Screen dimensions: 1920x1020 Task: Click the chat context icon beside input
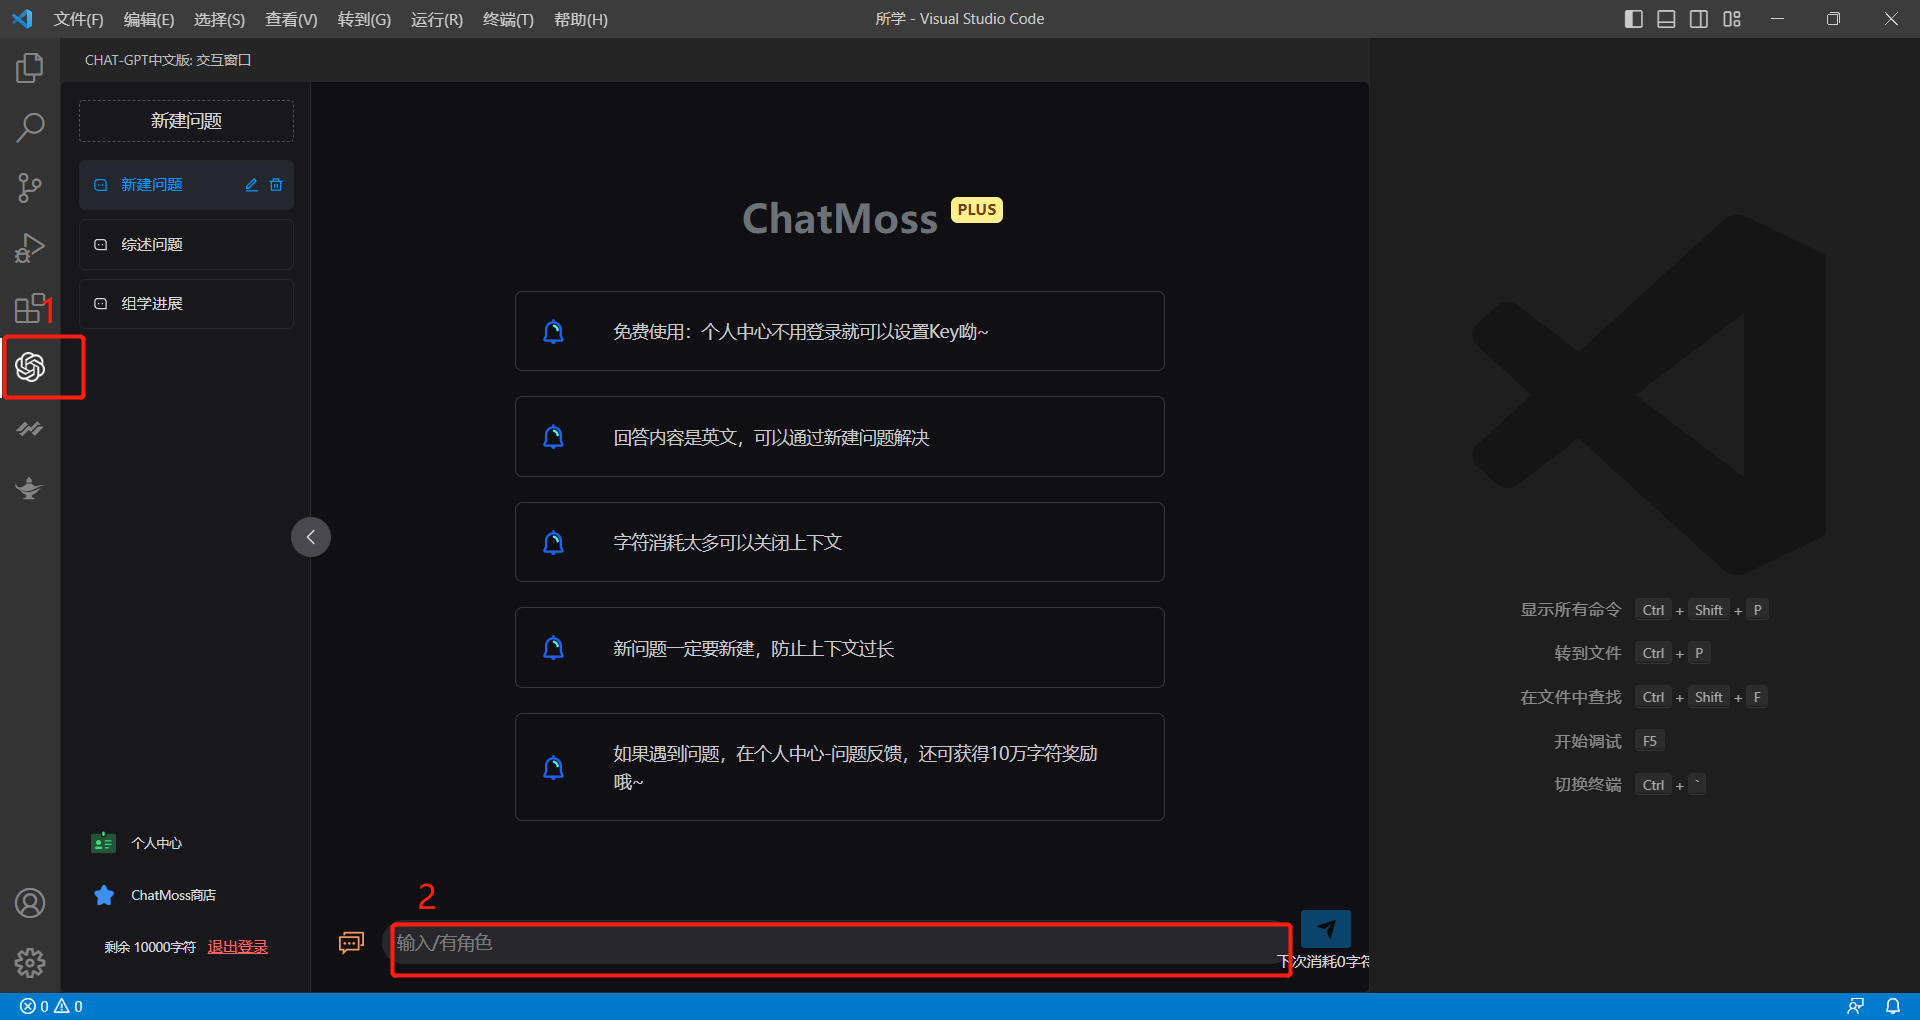tap(351, 942)
